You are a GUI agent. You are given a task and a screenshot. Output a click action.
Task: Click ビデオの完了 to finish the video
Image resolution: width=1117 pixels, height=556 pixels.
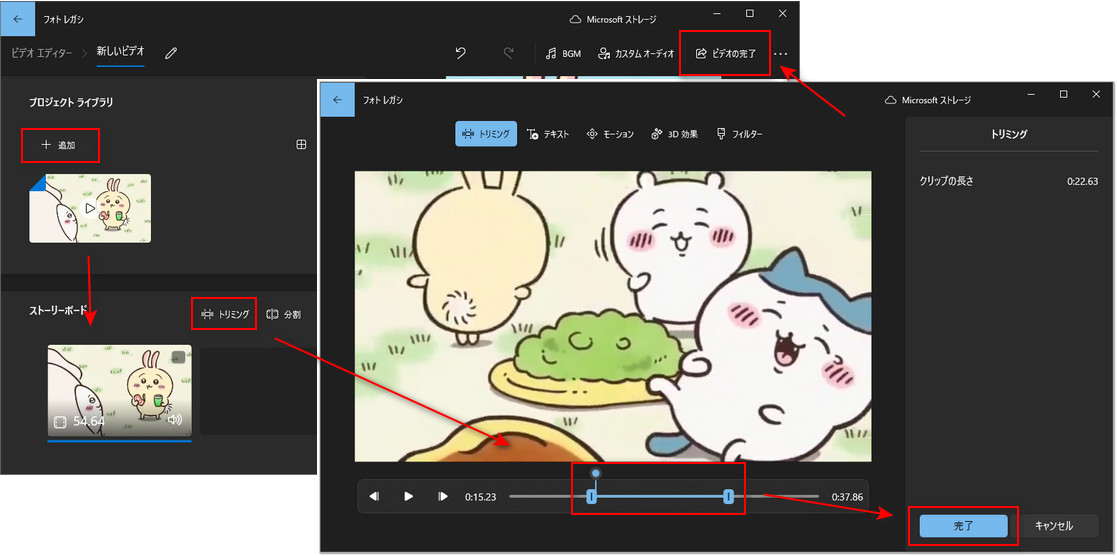tap(725, 53)
